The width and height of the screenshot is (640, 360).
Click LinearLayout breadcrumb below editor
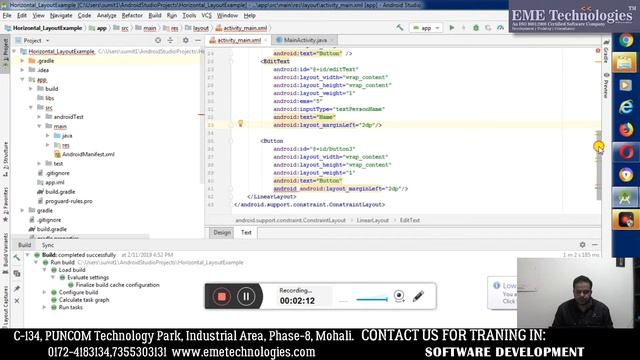372,220
